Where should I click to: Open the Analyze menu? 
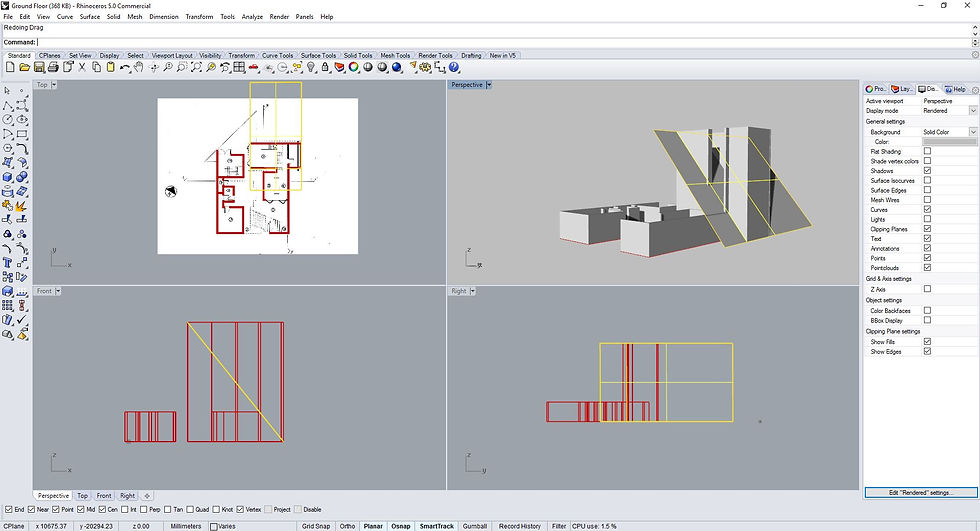click(x=252, y=17)
